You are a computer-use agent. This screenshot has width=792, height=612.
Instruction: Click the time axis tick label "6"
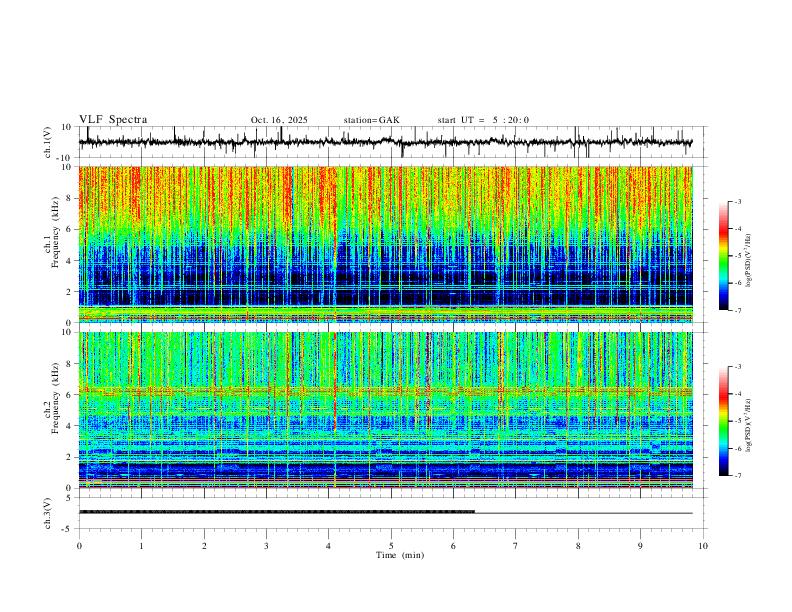[453, 546]
